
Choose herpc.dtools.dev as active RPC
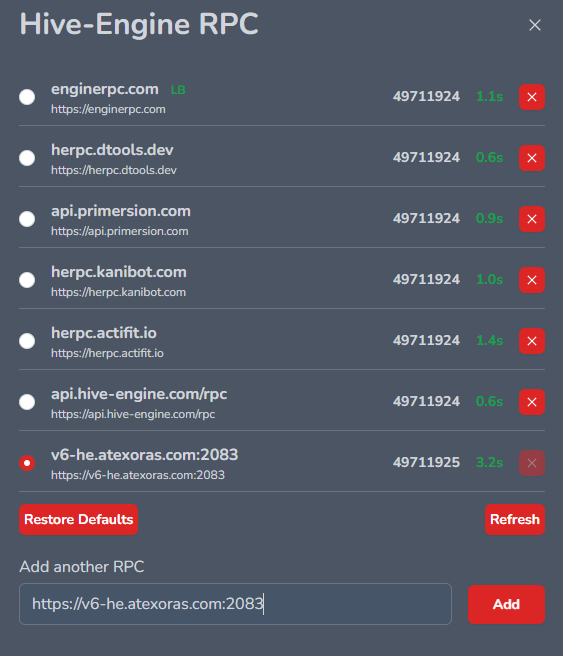point(27,158)
